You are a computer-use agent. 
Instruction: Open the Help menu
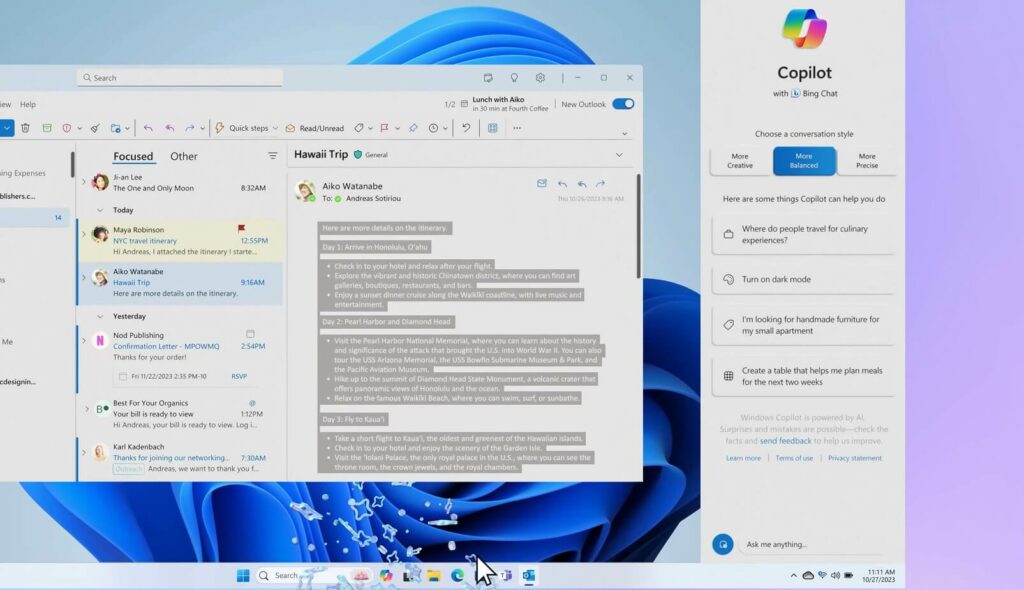(x=28, y=104)
